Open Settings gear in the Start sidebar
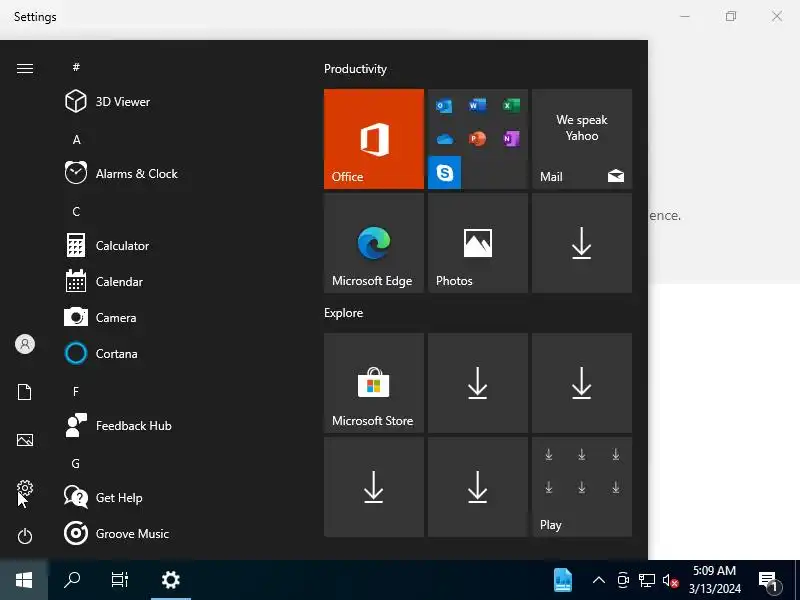The height and width of the screenshot is (600, 800). (24, 488)
